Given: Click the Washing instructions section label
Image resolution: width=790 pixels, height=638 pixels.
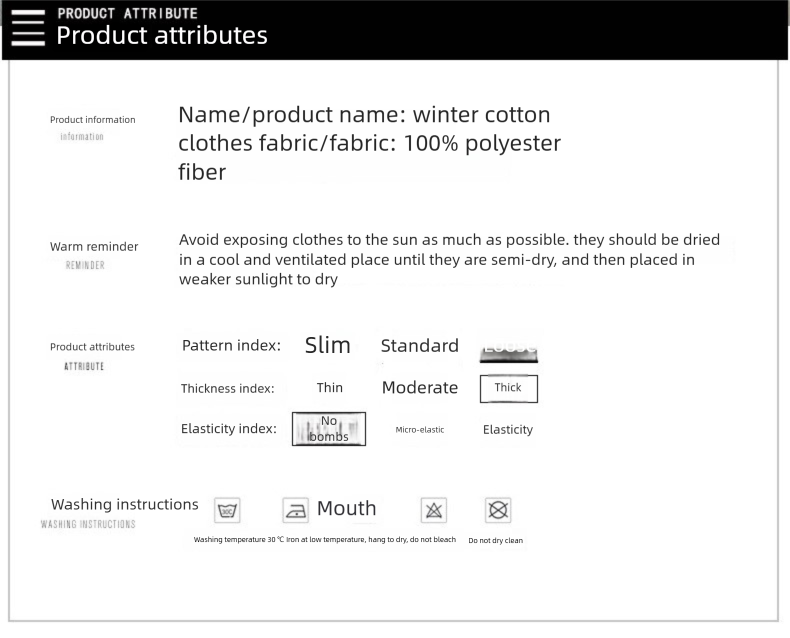Looking at the screenshot, I should 125,505.
